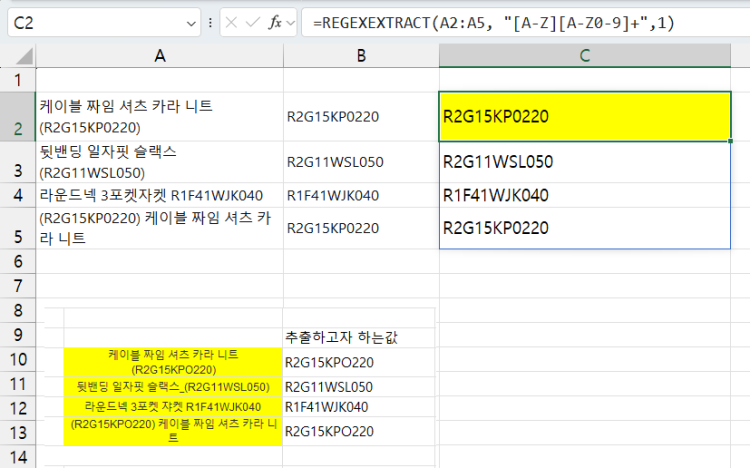Select cell A2 케이블 짜임 셔츠 카라 니트

coord(160,117)
